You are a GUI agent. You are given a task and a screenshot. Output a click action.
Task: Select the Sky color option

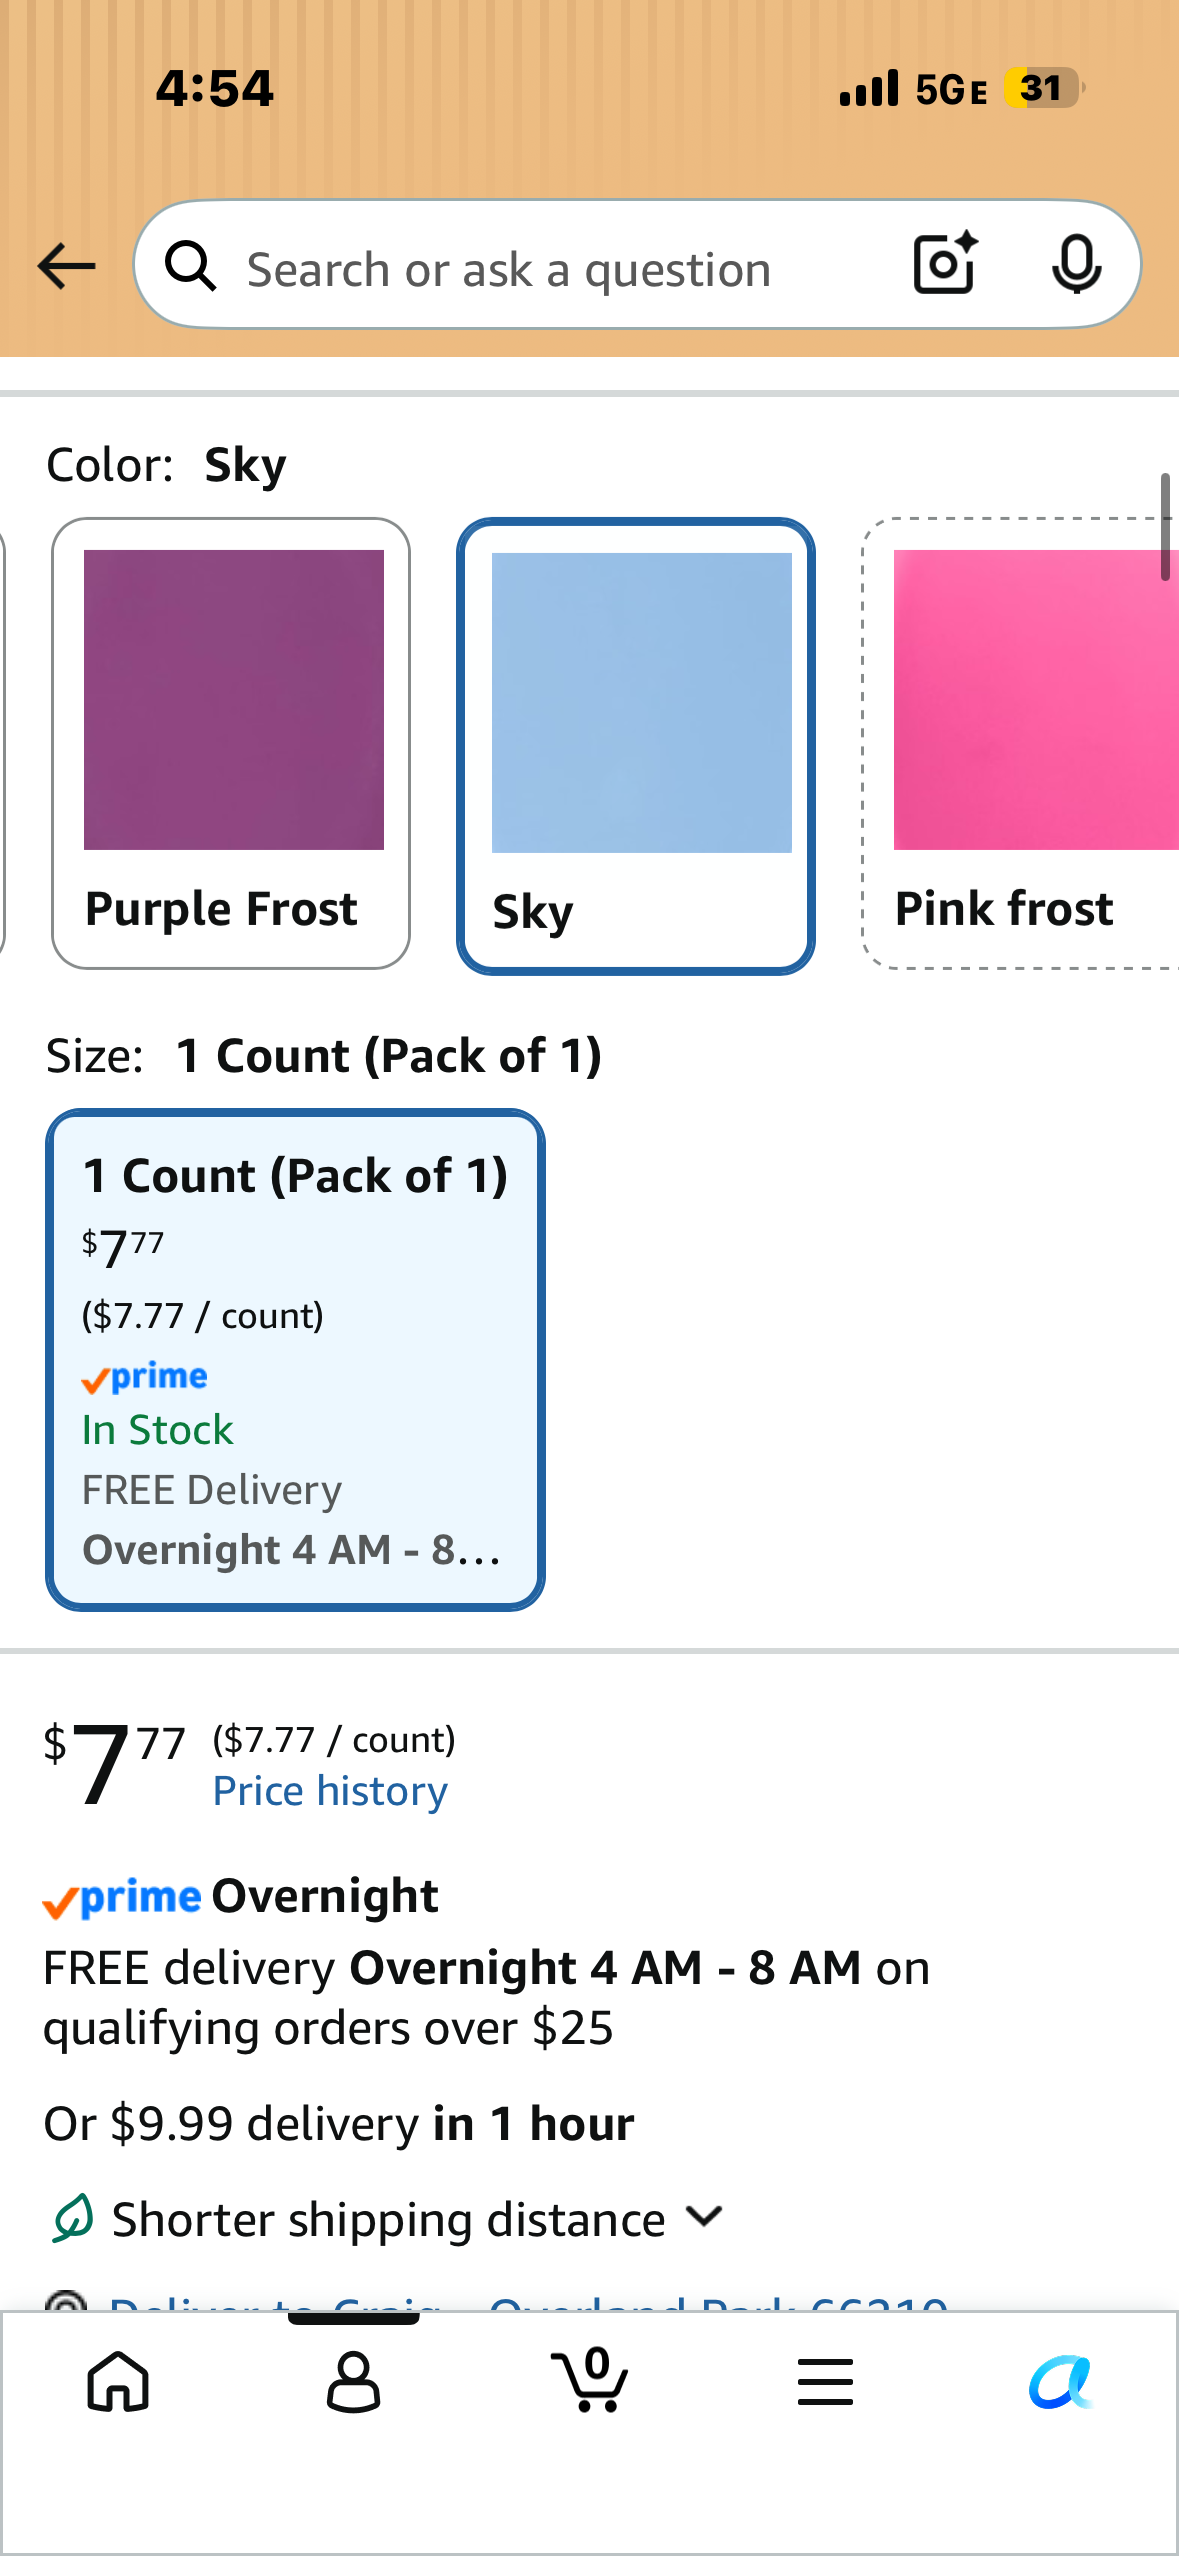[636, 746]
